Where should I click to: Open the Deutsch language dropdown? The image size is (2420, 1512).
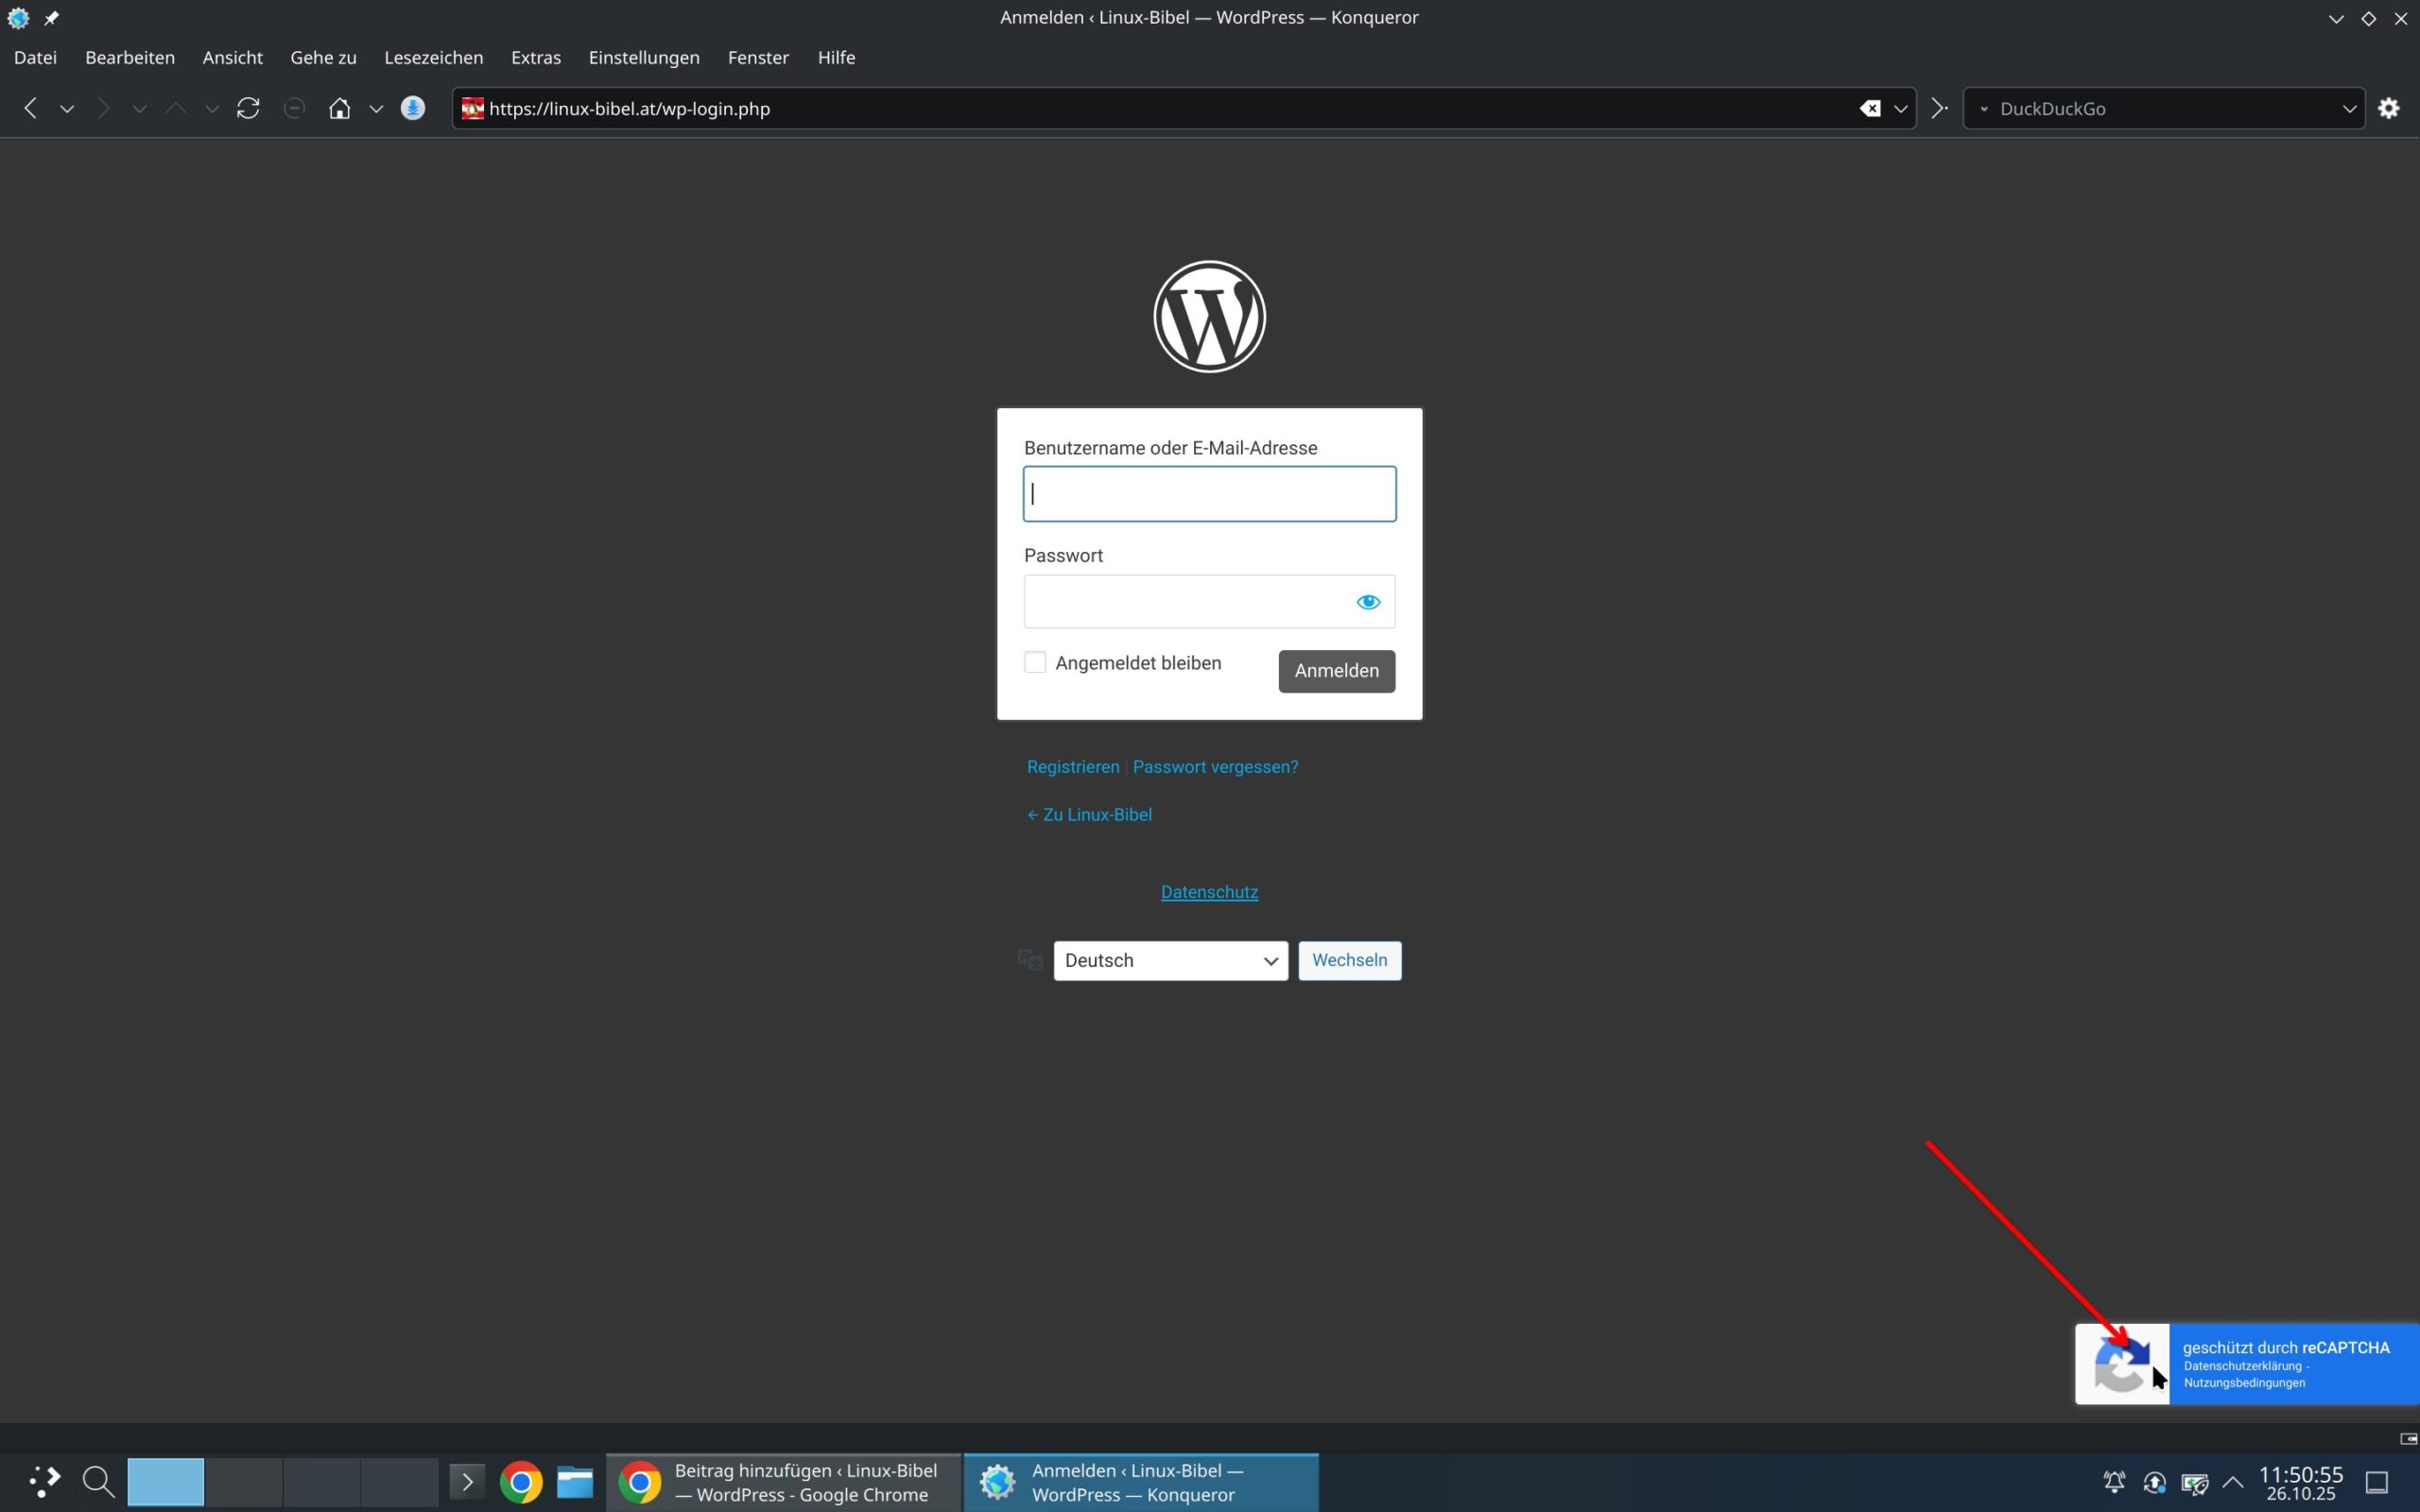[1170, 960]
